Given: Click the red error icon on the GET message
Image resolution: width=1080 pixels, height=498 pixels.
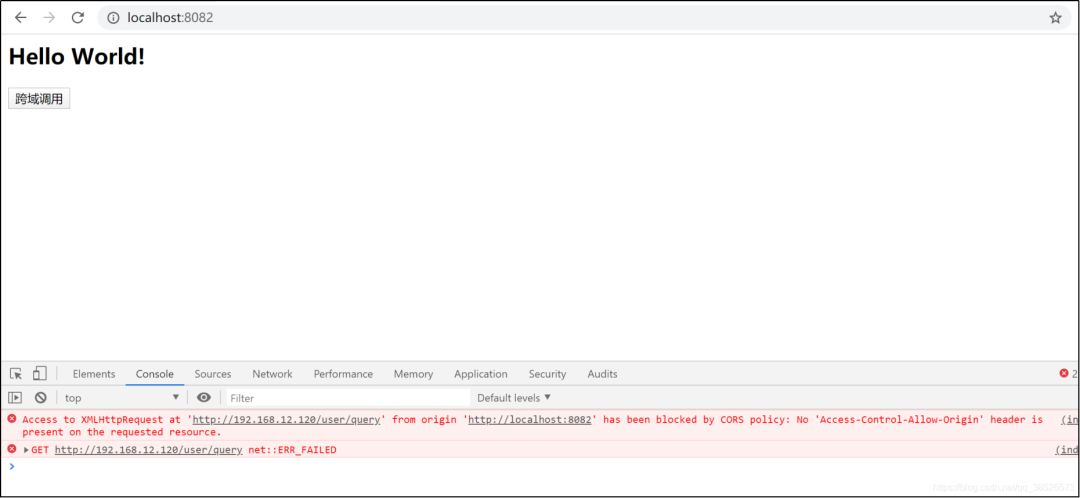Looking at the screenshot, I should (12, 449).
